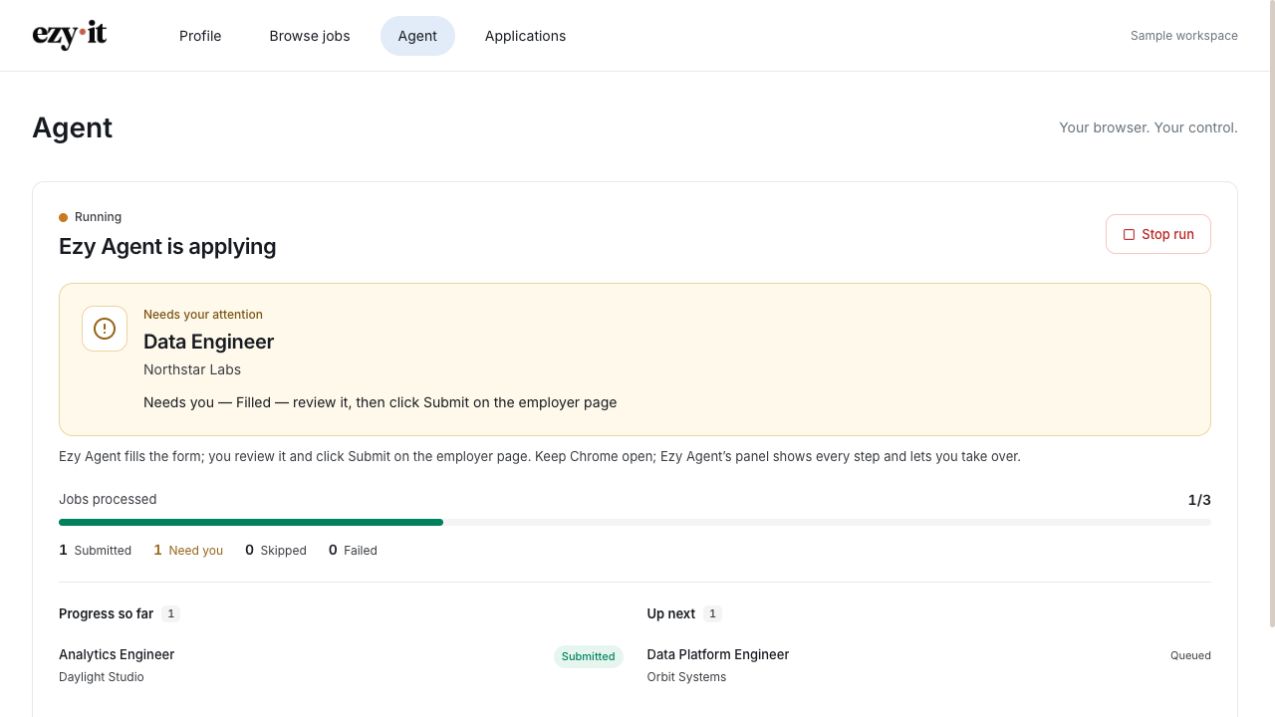Viewport: 1275px width, 717px height.
Task: Click the Running status indicator
Action: coord(90,217)
